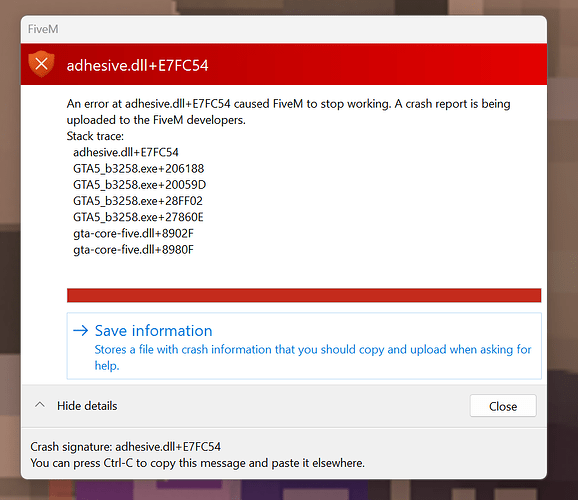The height and width of the screenshot is (500, 578).
Task: Collapse details with the chevron arrow
Action: [x=40, y=405]
